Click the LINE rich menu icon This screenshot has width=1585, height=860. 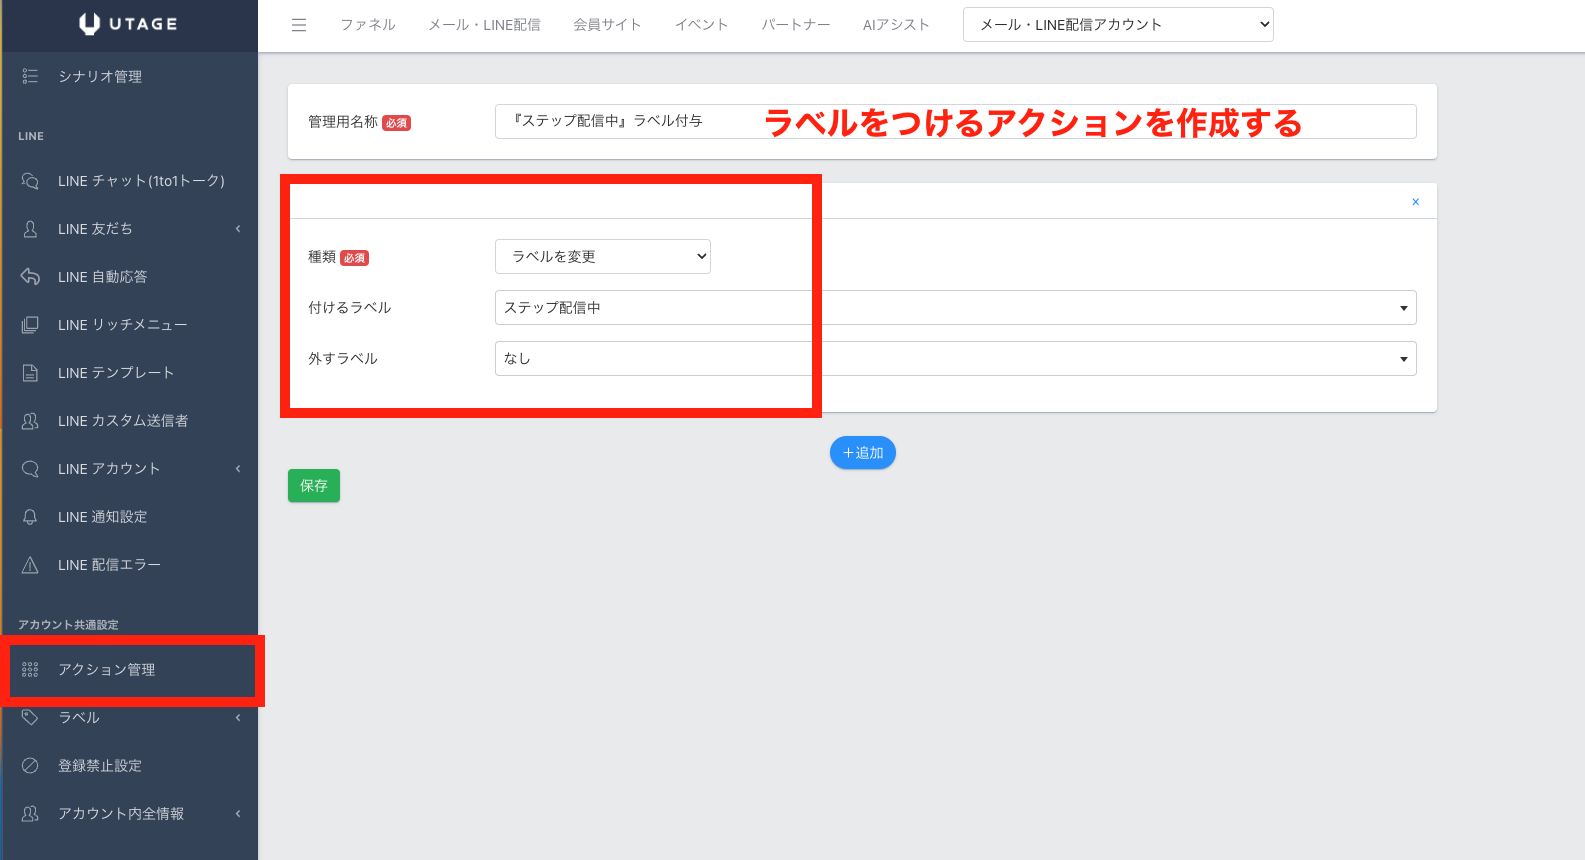[x=30, y=325]
